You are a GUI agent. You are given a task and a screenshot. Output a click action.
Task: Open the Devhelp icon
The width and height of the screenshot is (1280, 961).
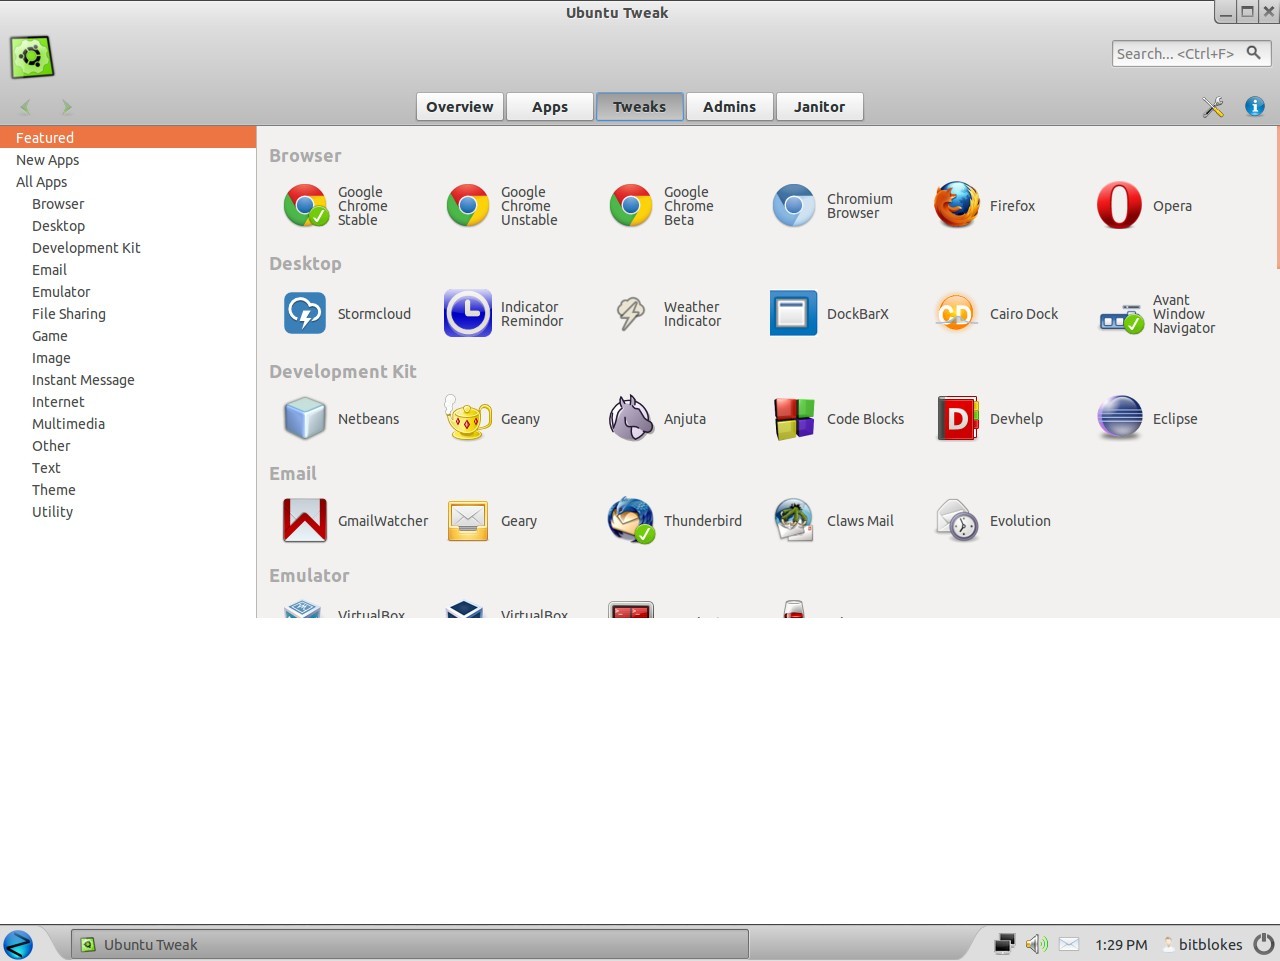[x=957, y=419]
